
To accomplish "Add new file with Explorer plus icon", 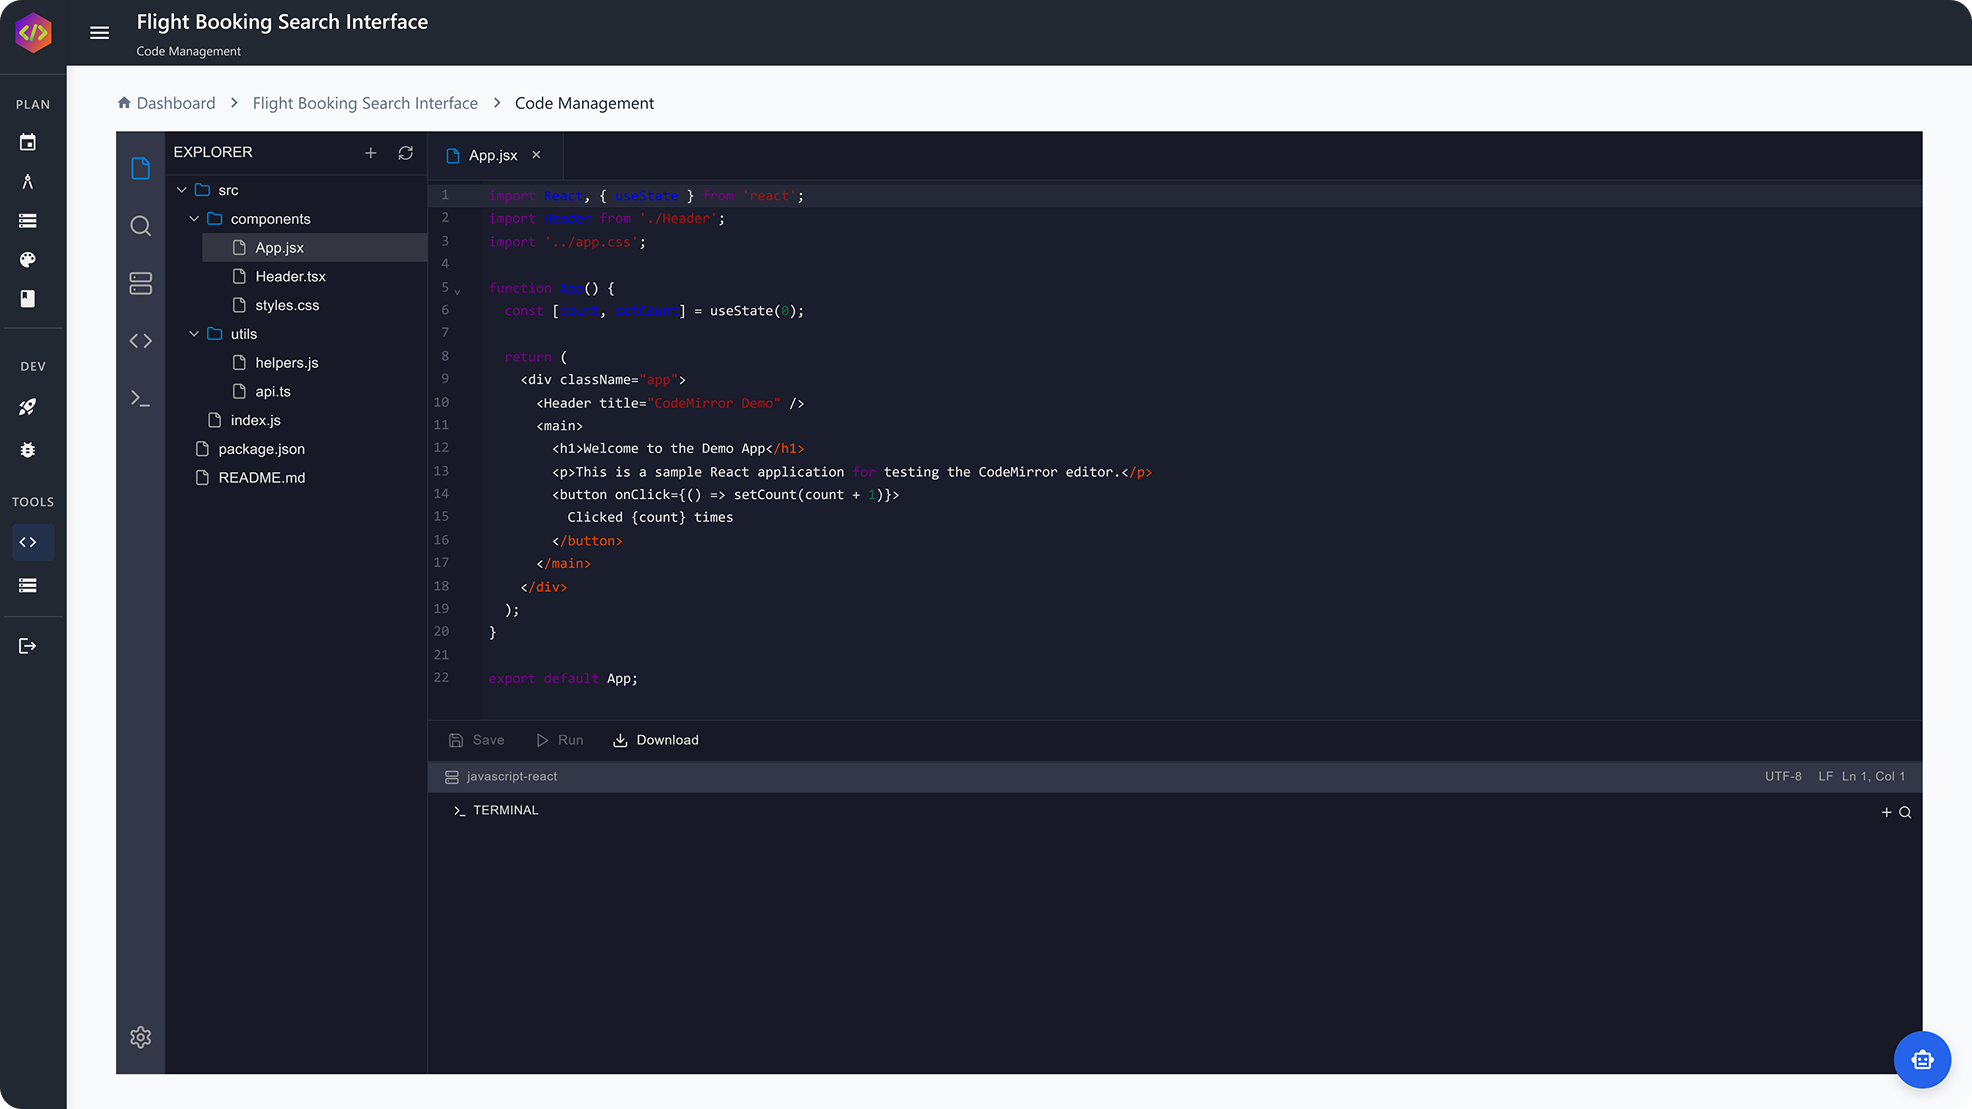I will pyautogui.click(x=371, y=153).
